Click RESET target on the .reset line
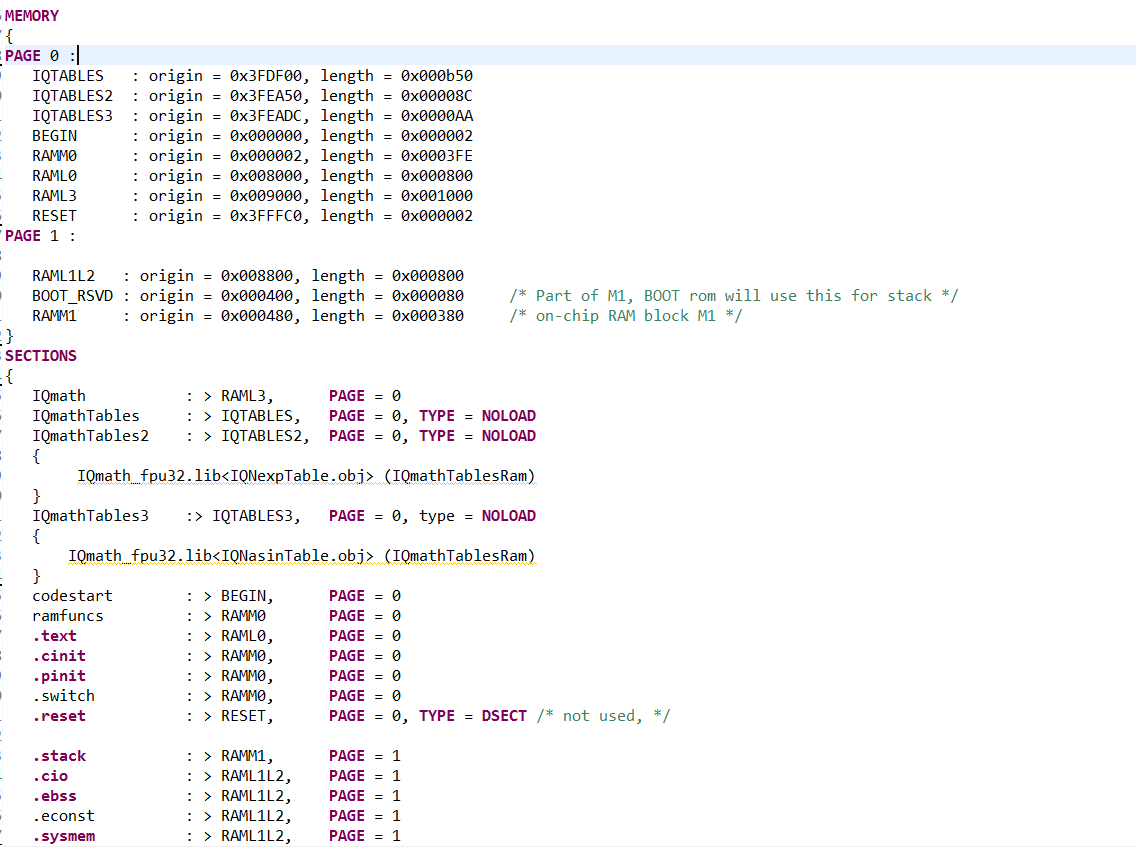This screenshot has width=1136, height=847. [x=243, y=716]
